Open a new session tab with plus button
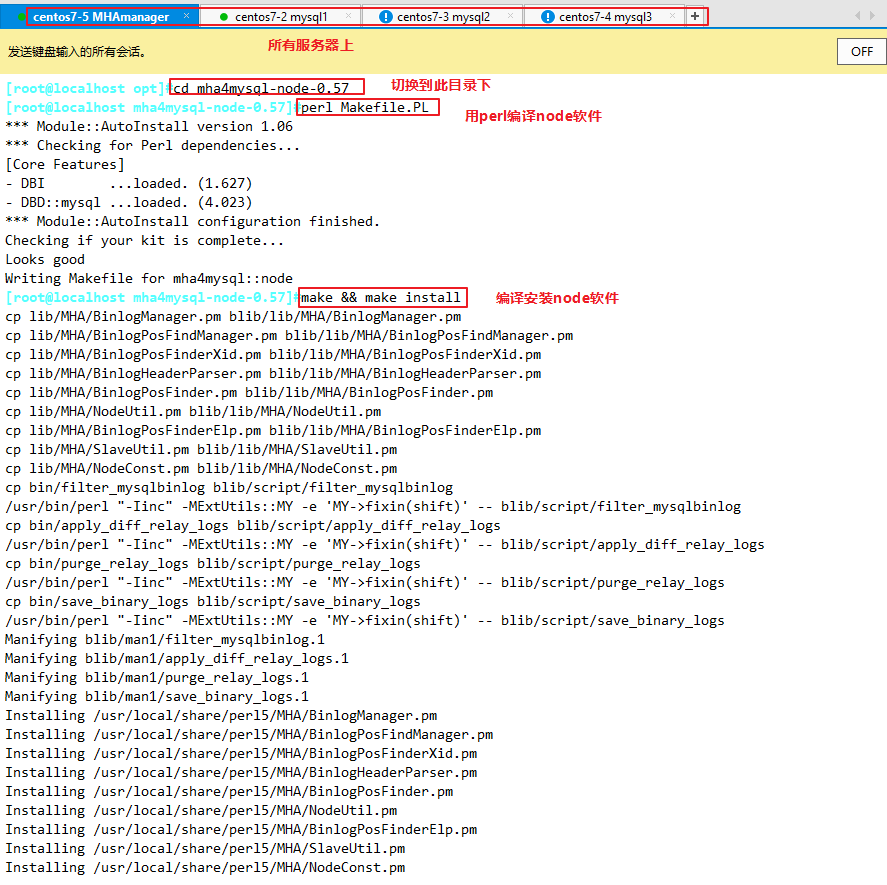This screenshot has height=885, width=887. point(695,16)
